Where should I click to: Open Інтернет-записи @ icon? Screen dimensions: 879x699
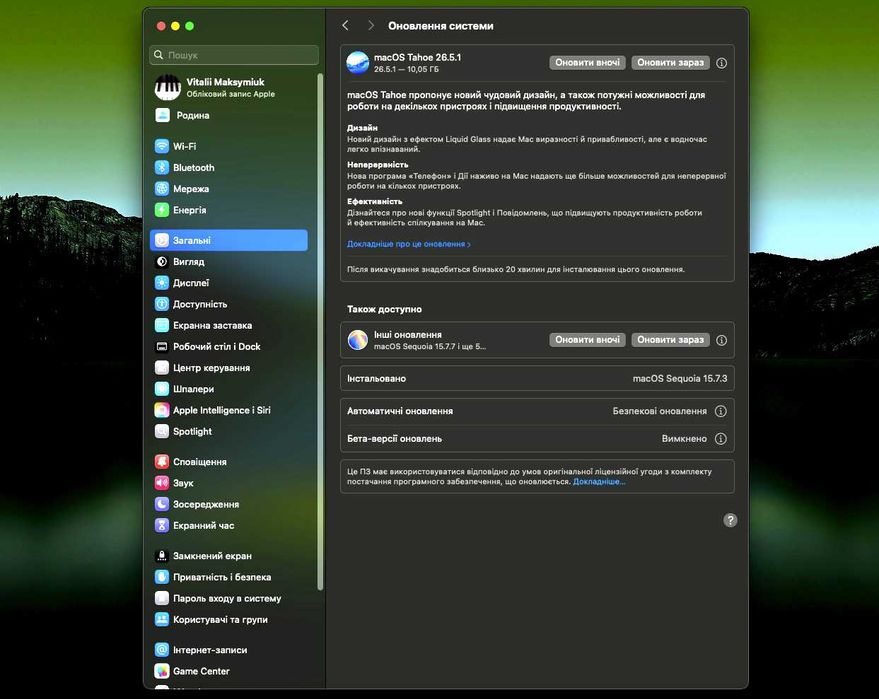point(161,650)
